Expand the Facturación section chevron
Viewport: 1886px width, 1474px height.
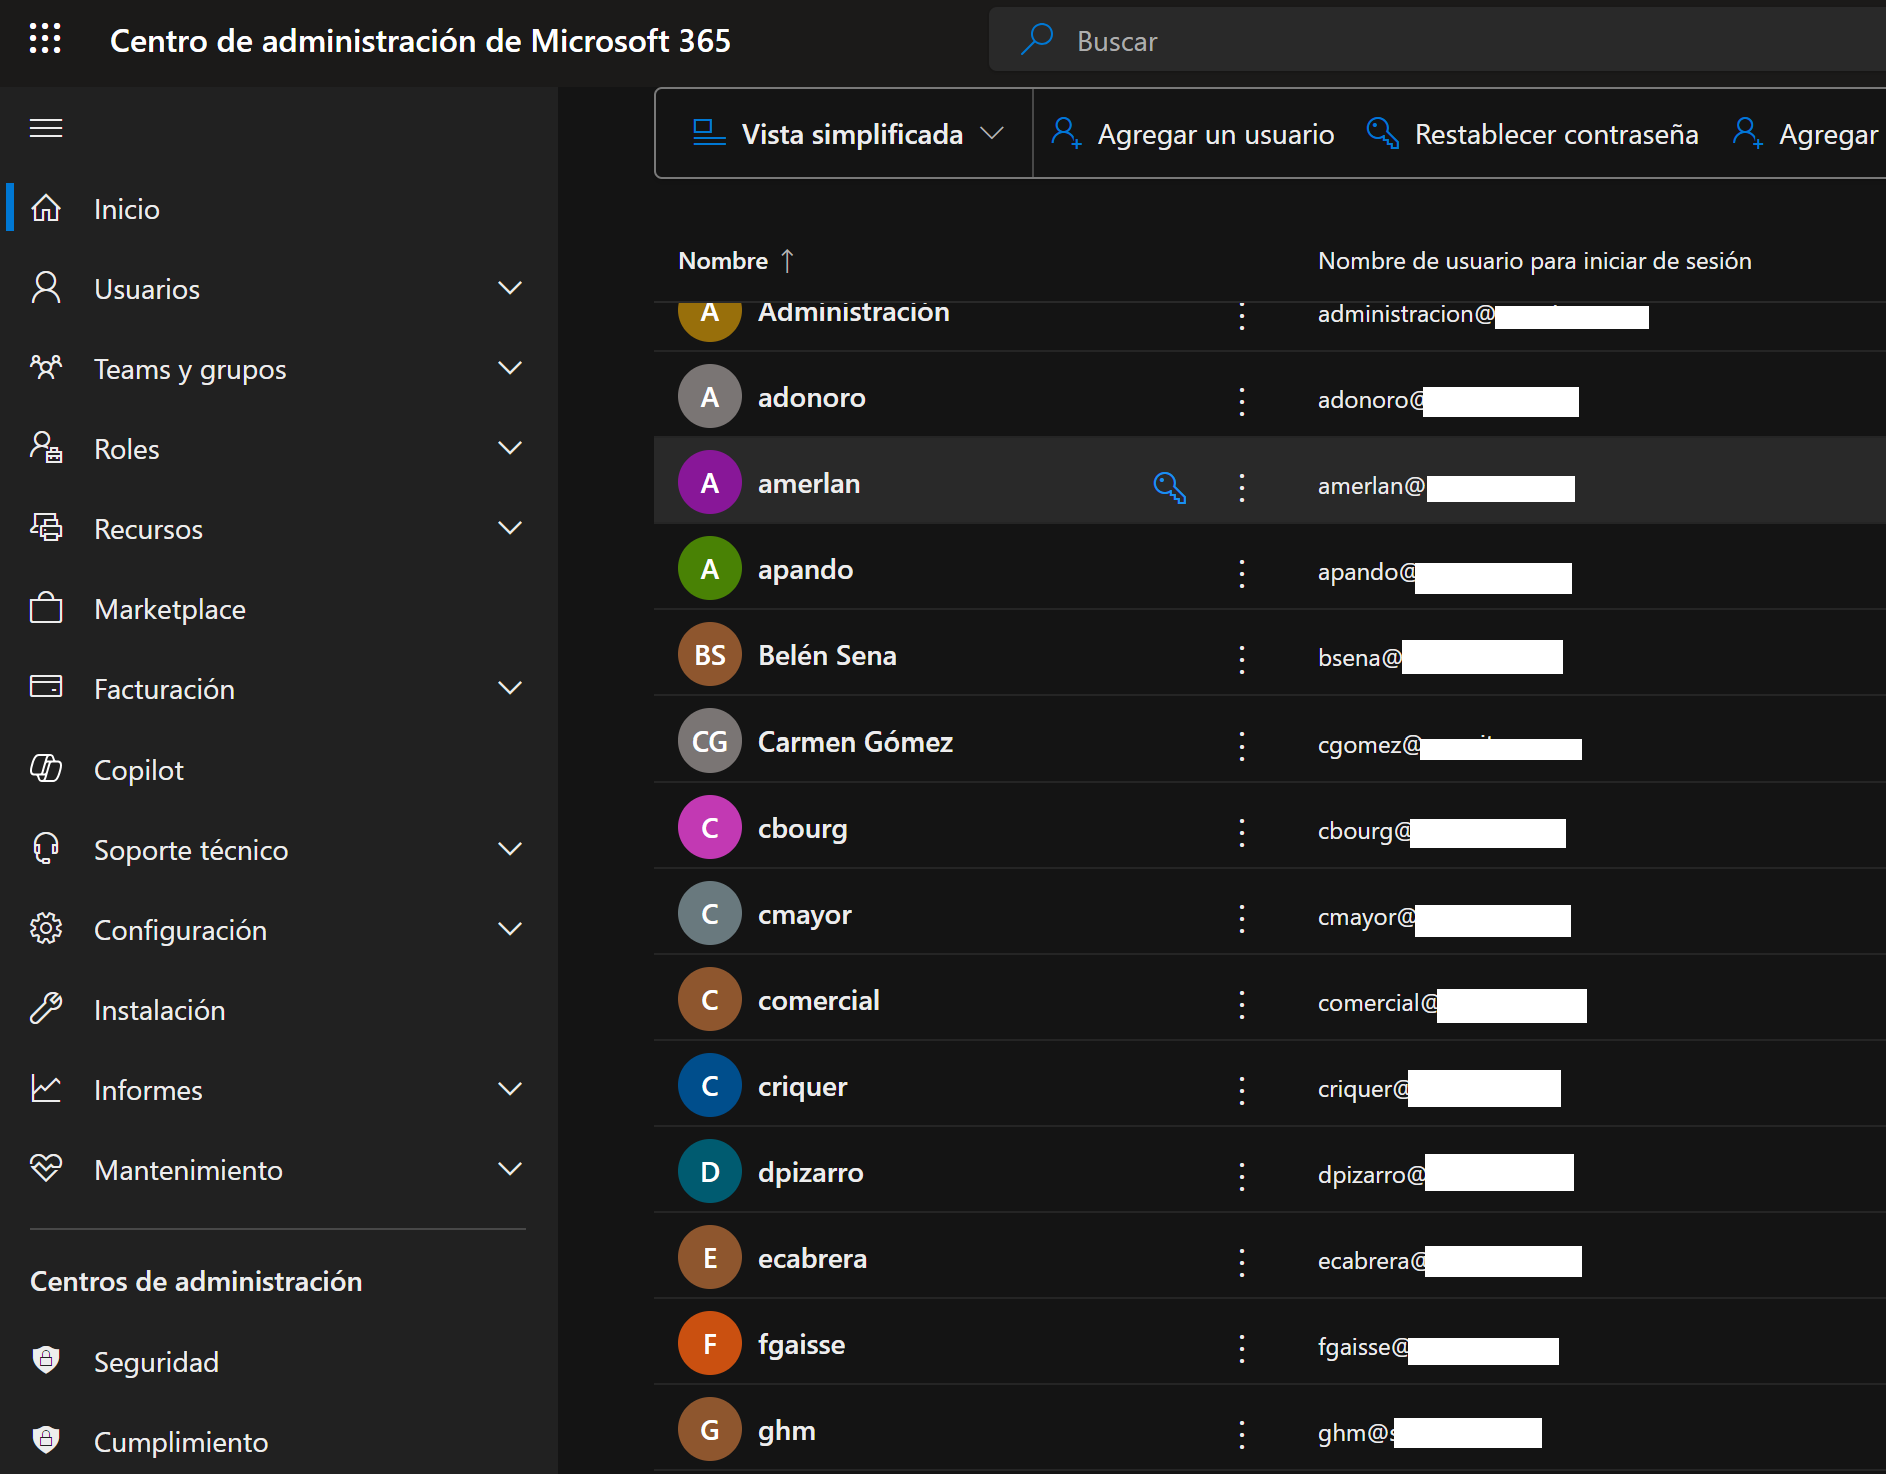(510, 688)
